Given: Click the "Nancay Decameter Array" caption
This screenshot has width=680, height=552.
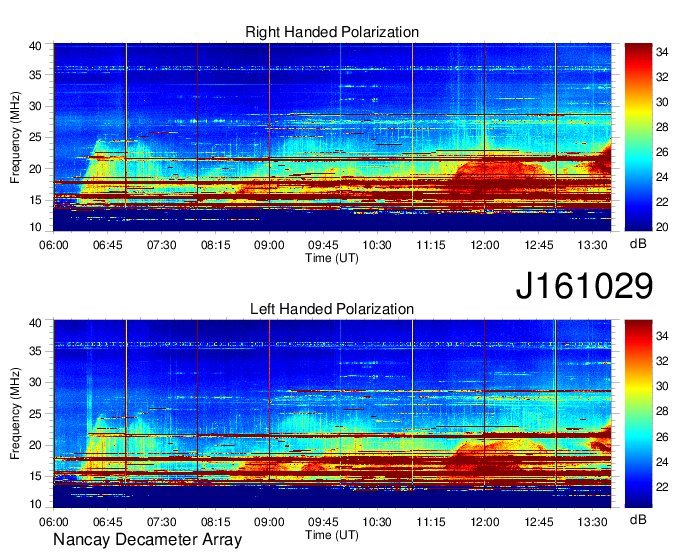Looking at the screenshot, I should pyautogui.click(x=147, y=540).
